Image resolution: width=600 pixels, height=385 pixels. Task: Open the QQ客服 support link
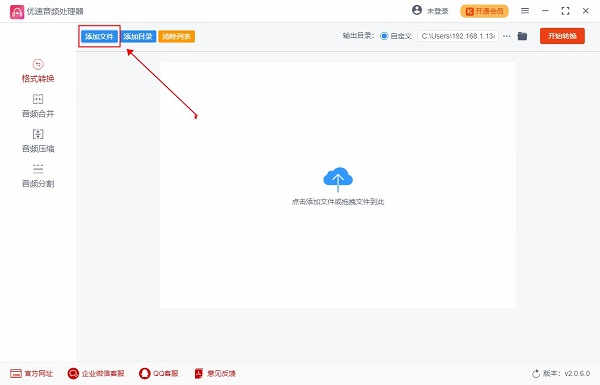(x=159, y=373)
